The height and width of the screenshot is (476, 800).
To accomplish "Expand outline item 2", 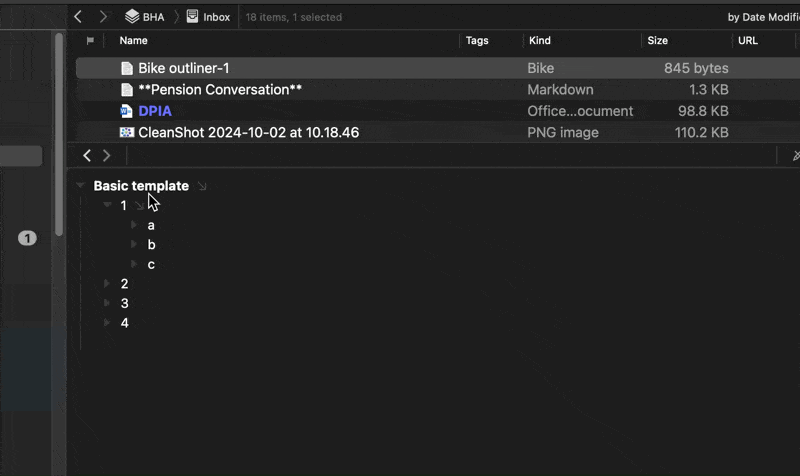I will (107, 283).
